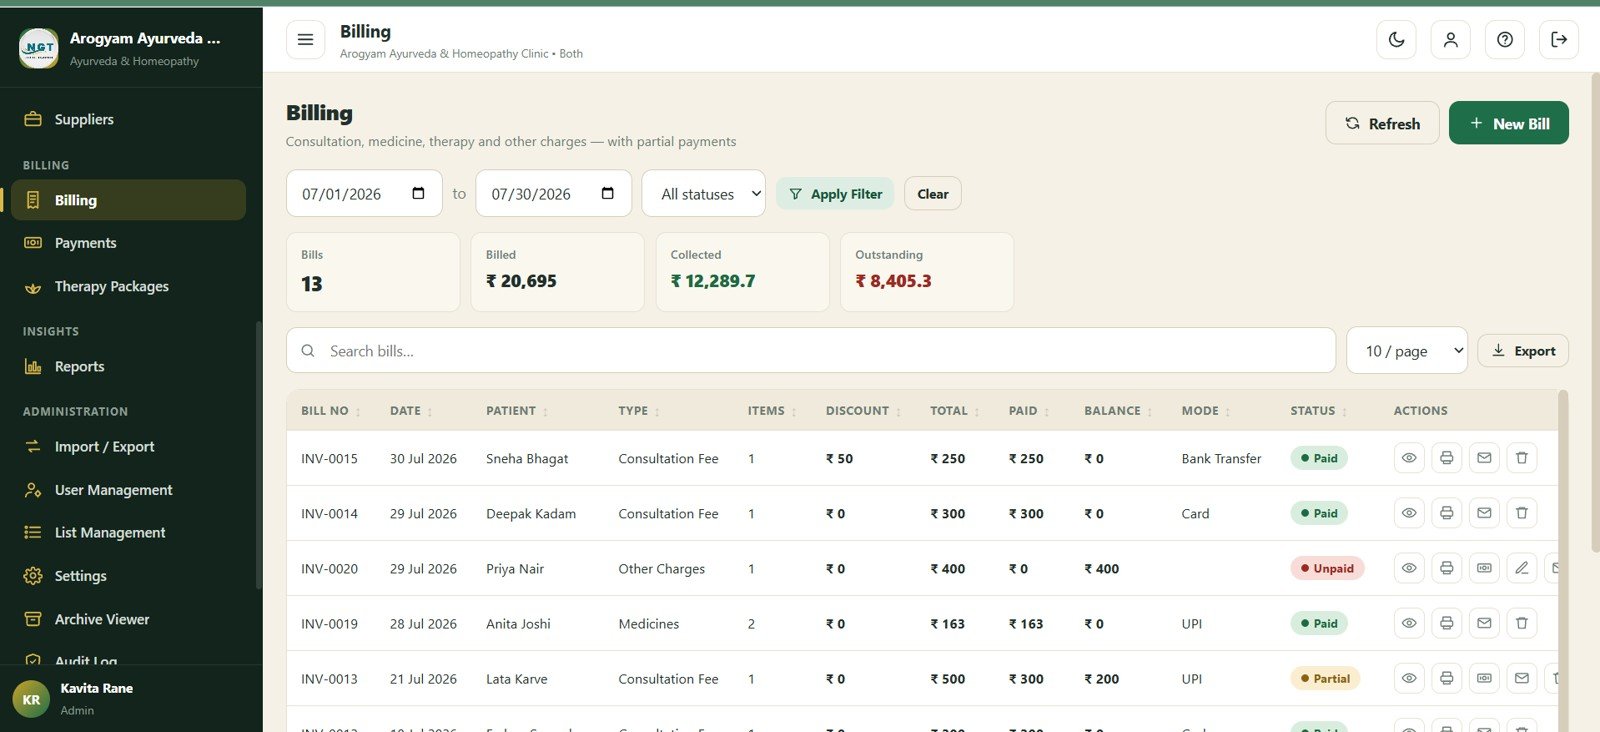Screen dimensions: 1600x732
Task: Open the help question mark icon
Action: (x=1505, y=40)
